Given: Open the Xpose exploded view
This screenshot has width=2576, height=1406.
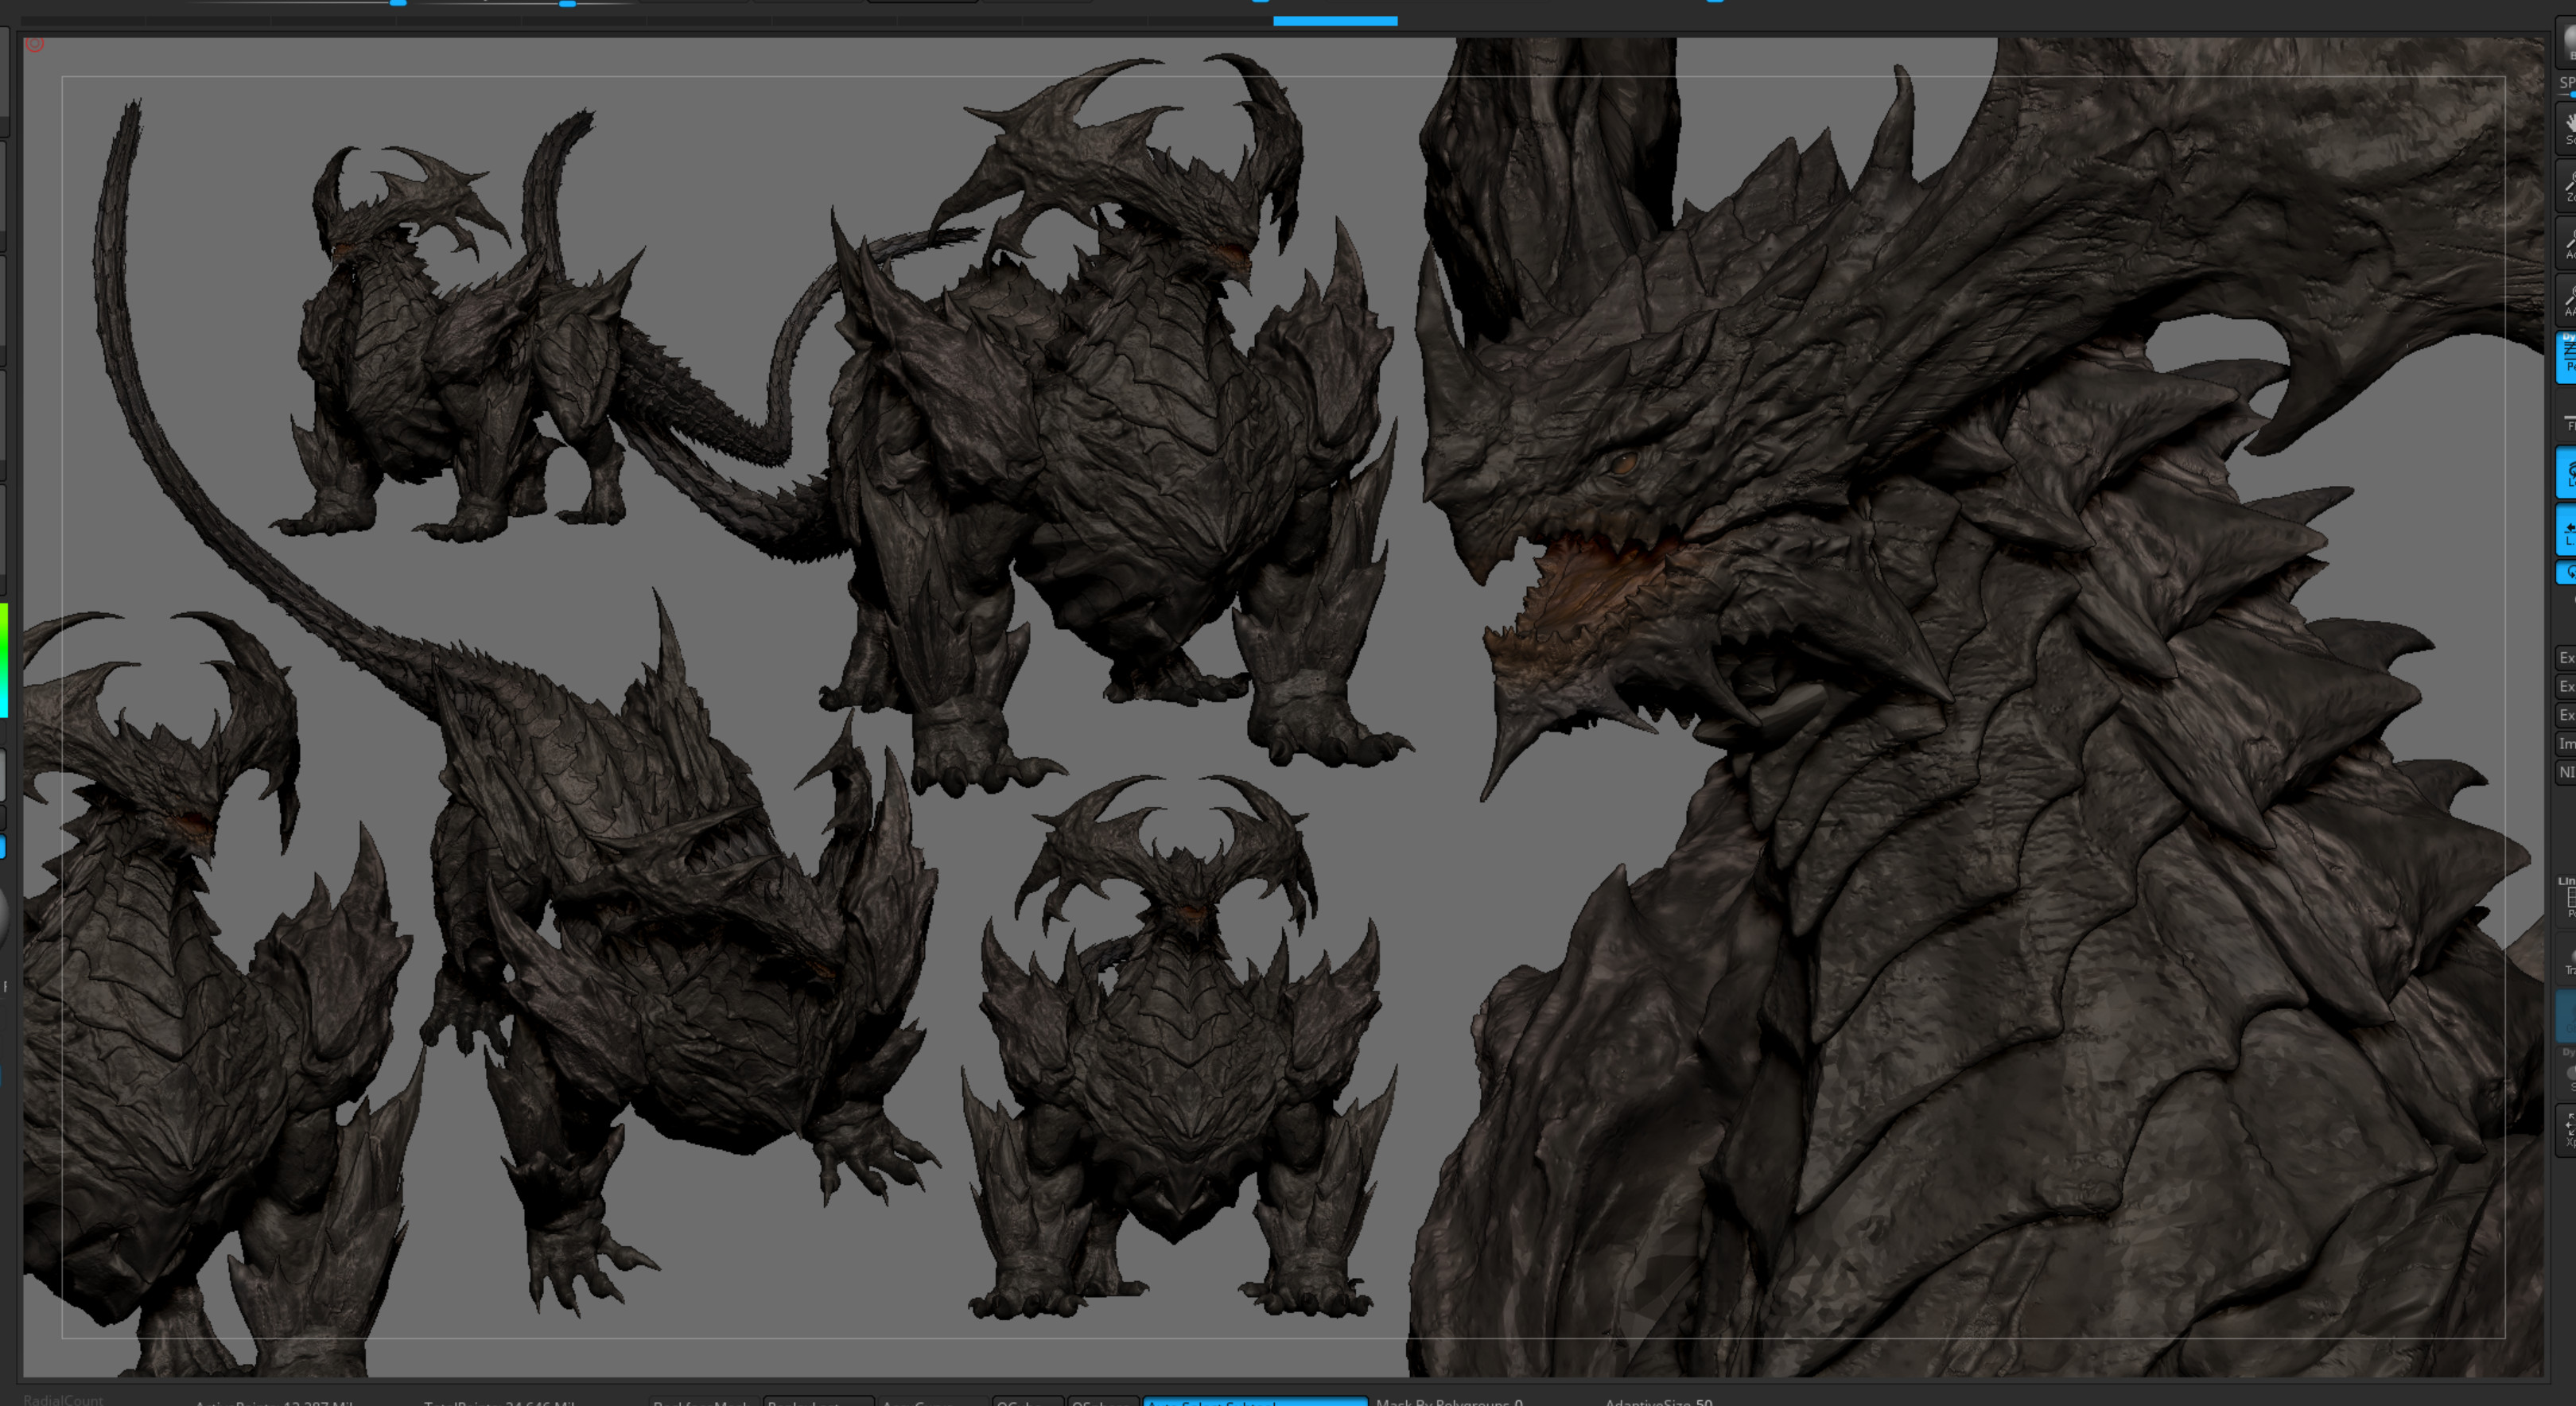Looking at the screenshot, I should click(2566, 1131).
